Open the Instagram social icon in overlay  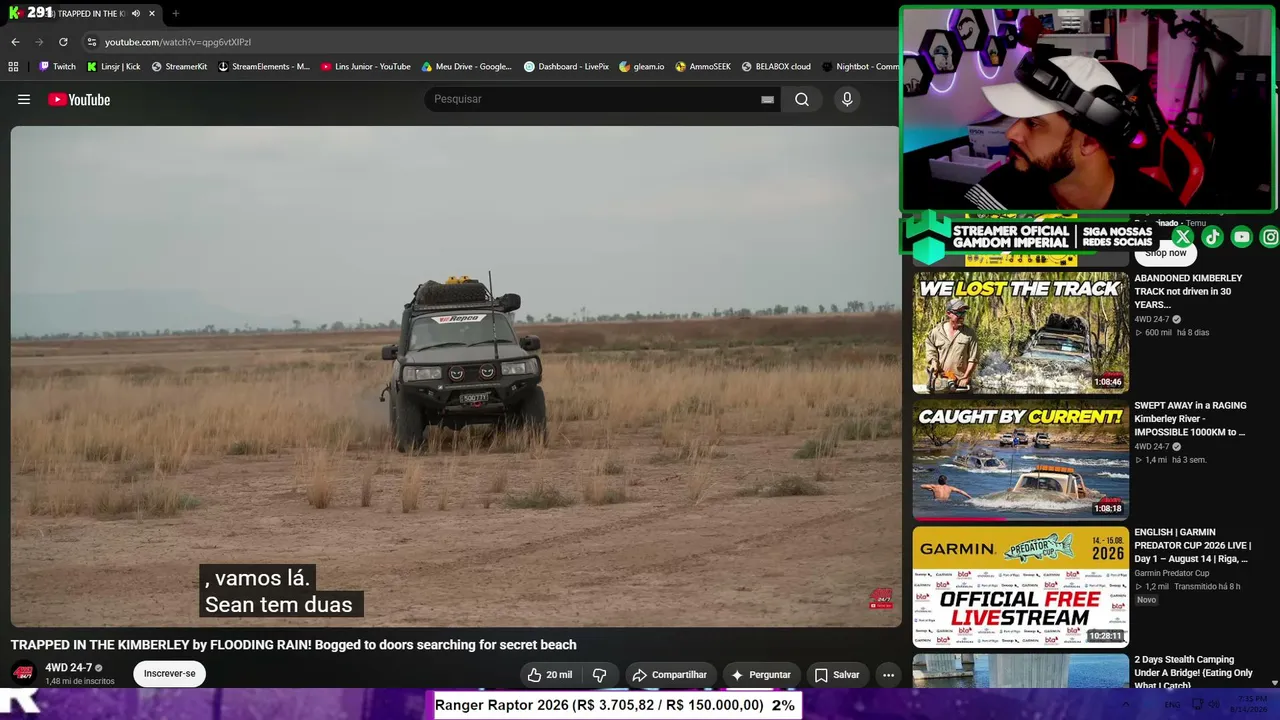point(1270,237)
